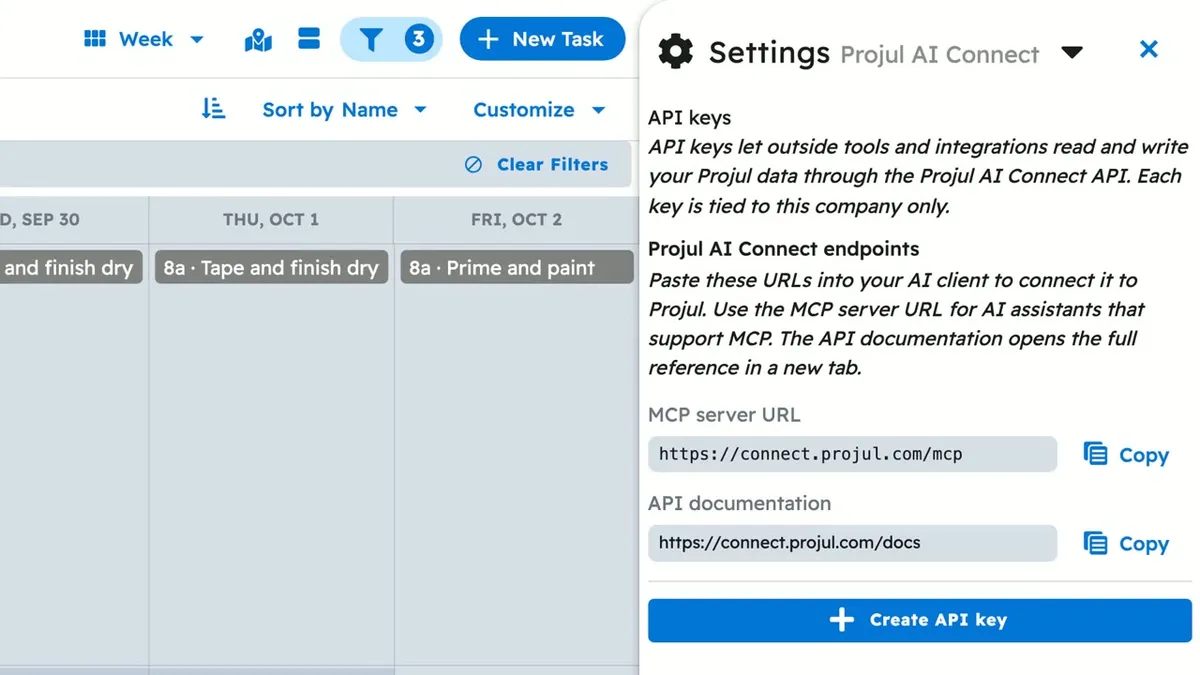Create a New Task
This screenshot has height=675, width=1200.
[x=542, y=40]
